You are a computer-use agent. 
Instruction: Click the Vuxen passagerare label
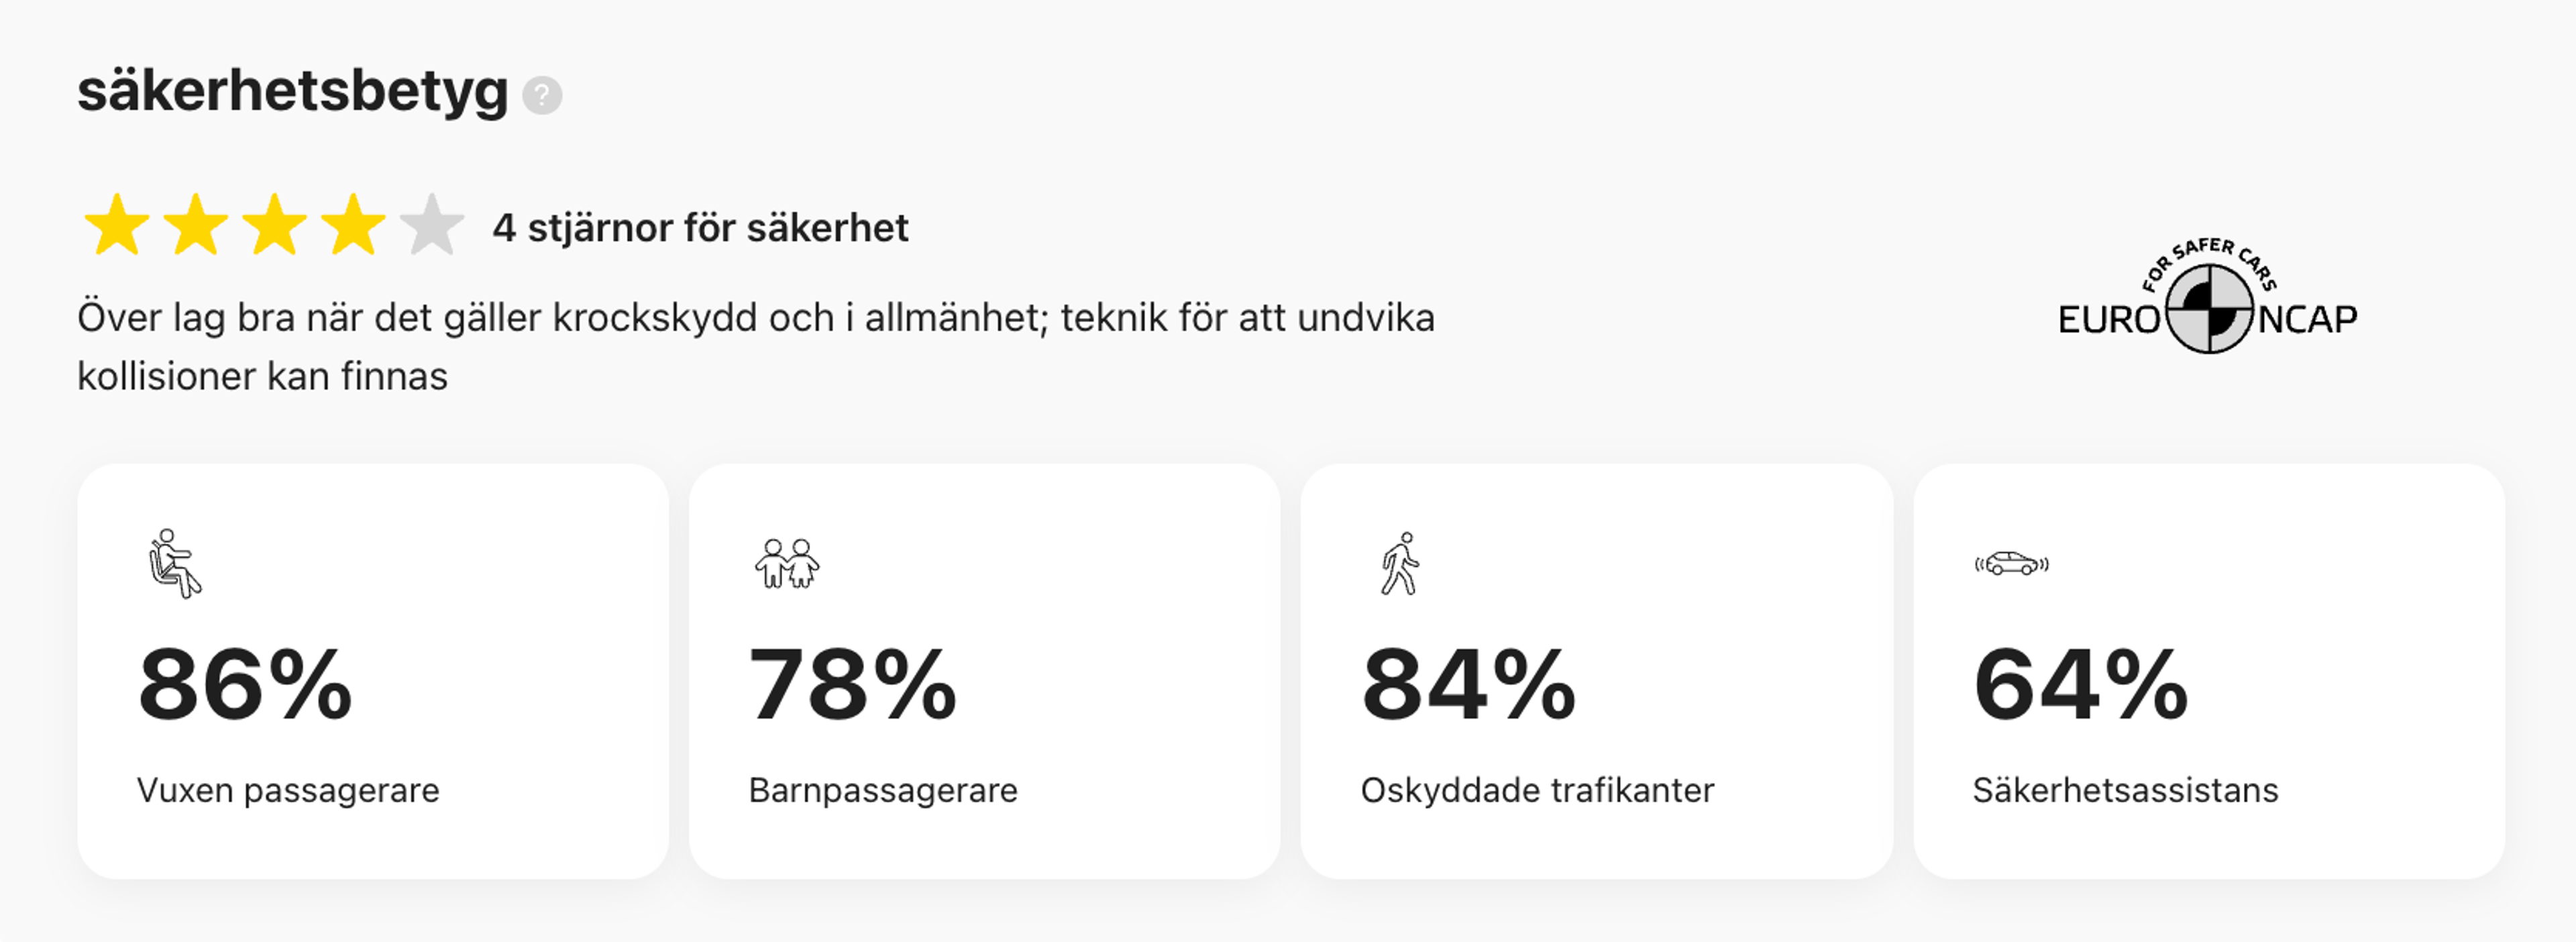pos(288,790)
